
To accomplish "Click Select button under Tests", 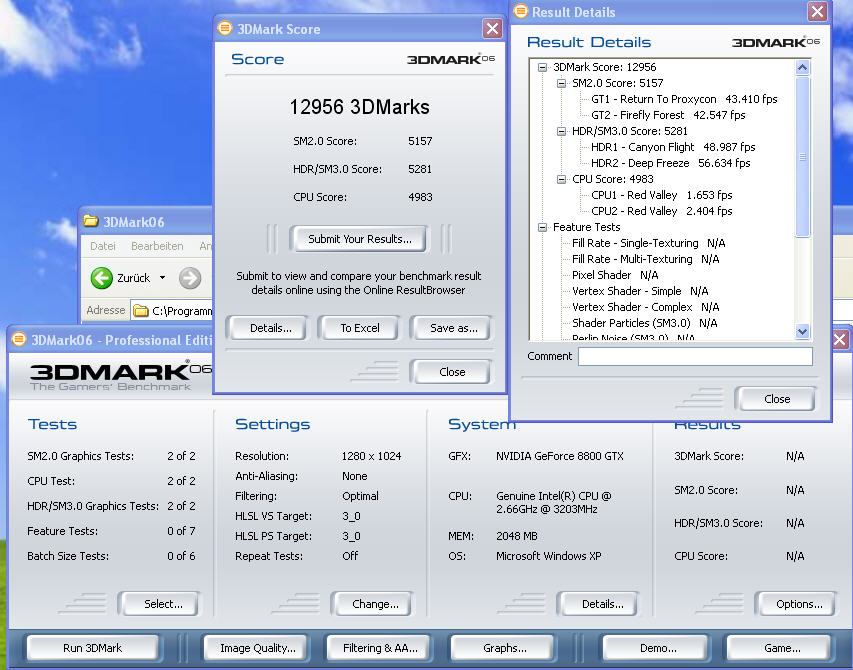I will (161, 604).
